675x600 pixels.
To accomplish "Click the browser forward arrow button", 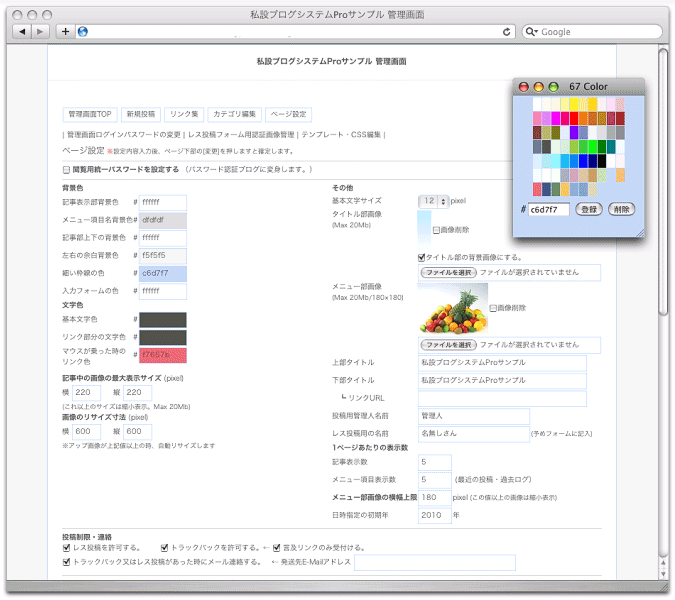I will click(x=40, y=32).
